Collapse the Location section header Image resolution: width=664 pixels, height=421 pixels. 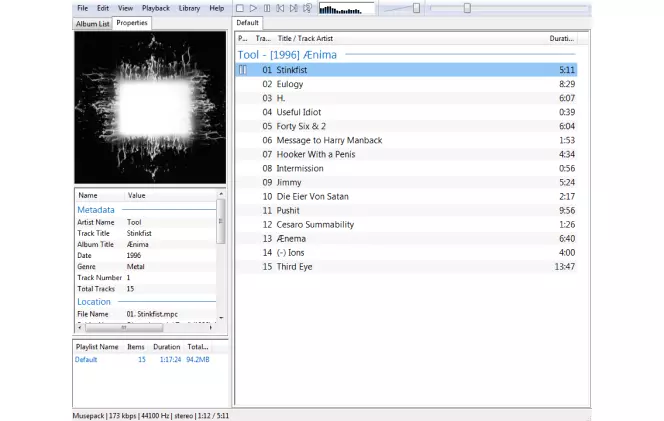pos(94,302)
